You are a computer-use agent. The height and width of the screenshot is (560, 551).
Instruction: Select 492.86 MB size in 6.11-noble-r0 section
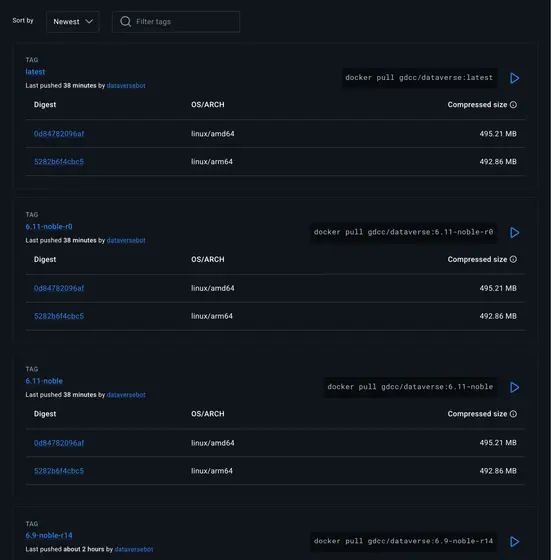pyautogui.click(x=498, y=316)
